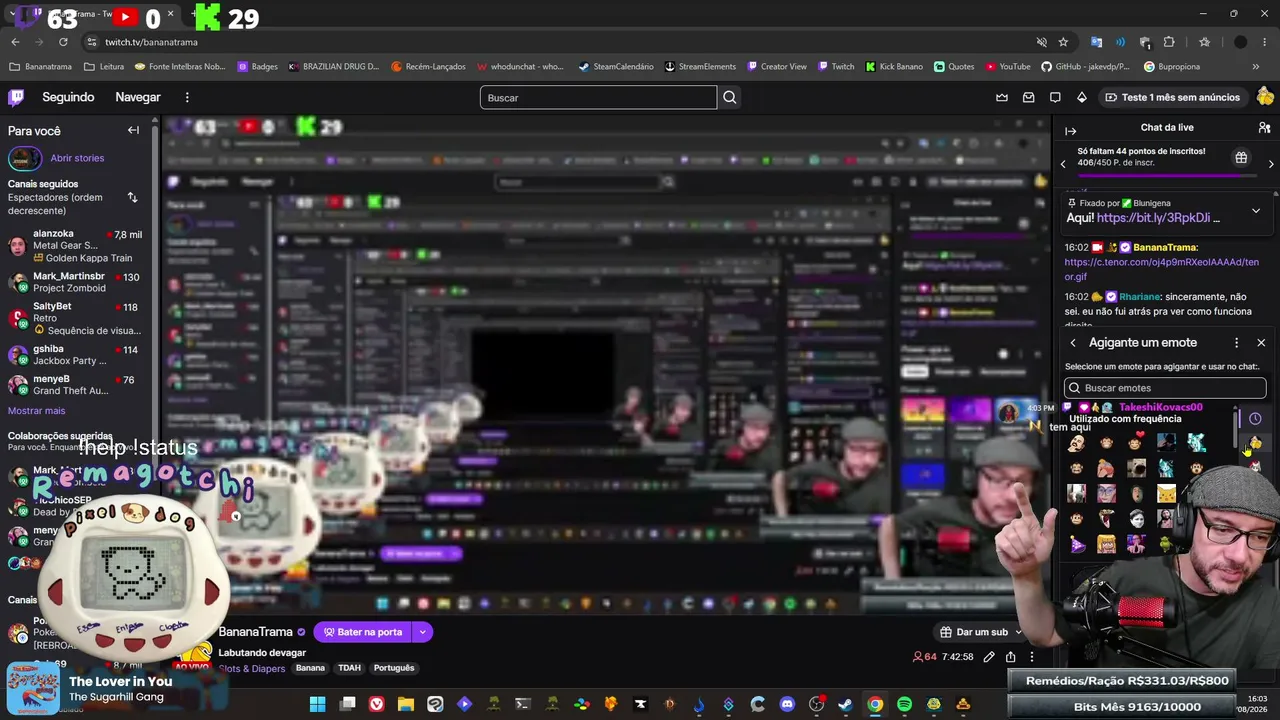Image resolution: width=1280 pixels, height=720 pixels.
Task: Click Teste 1 mês sem anúncios button
Action: point(1172,97)
